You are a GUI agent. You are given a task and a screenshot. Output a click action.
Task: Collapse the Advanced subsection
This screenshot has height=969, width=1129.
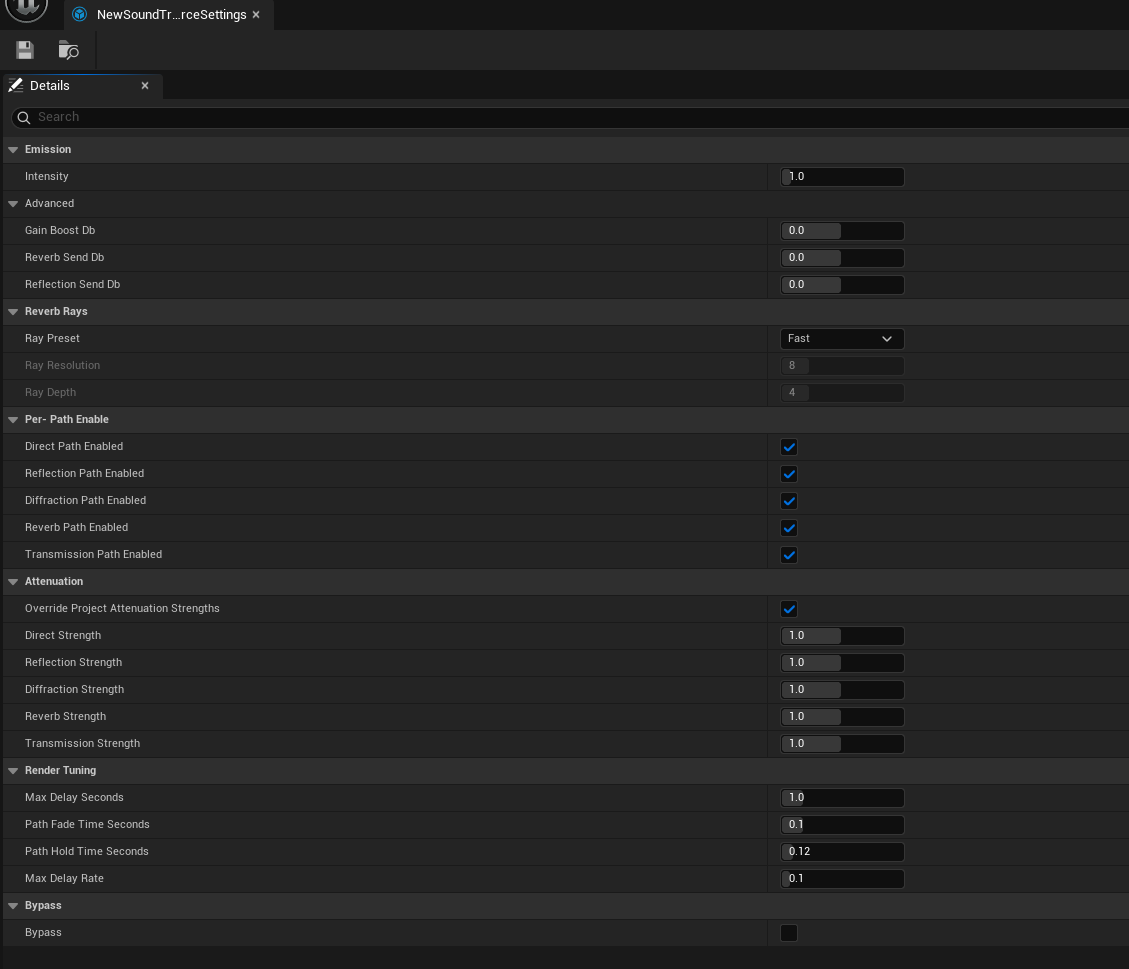13,204
